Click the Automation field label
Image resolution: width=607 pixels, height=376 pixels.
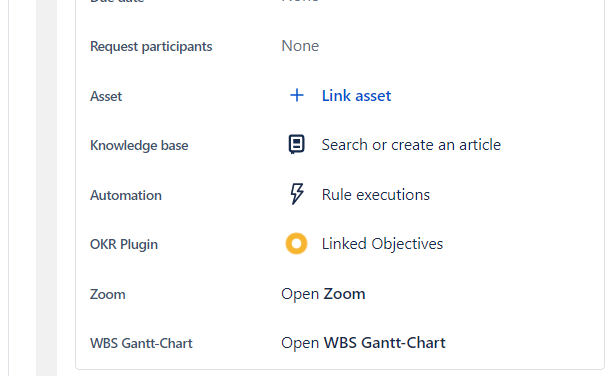pyautogui.click(x=126, y=195)
